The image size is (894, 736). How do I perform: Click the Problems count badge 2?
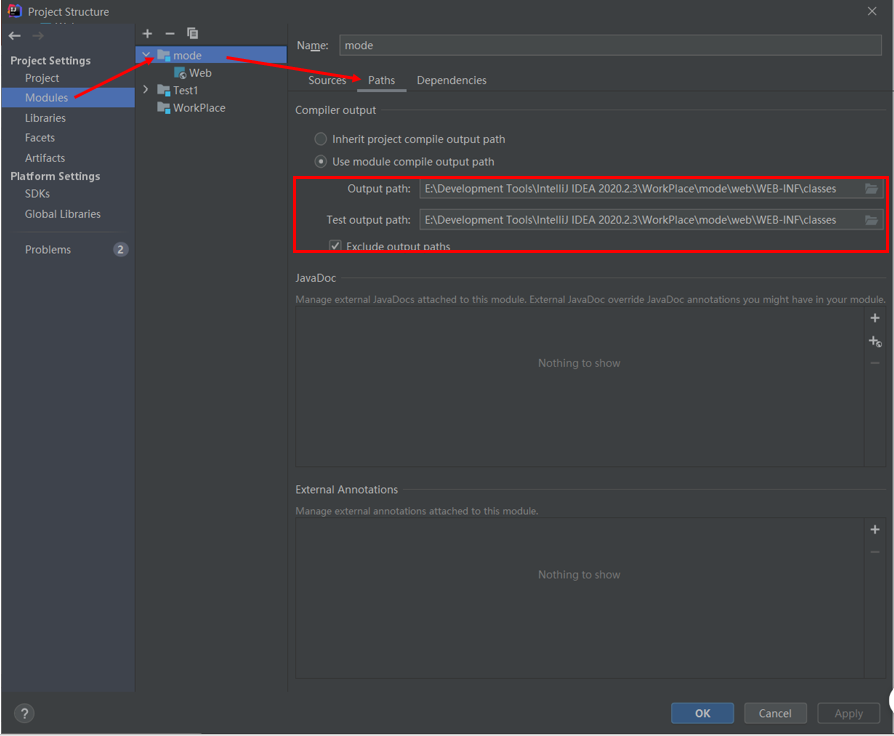(120, 250)
